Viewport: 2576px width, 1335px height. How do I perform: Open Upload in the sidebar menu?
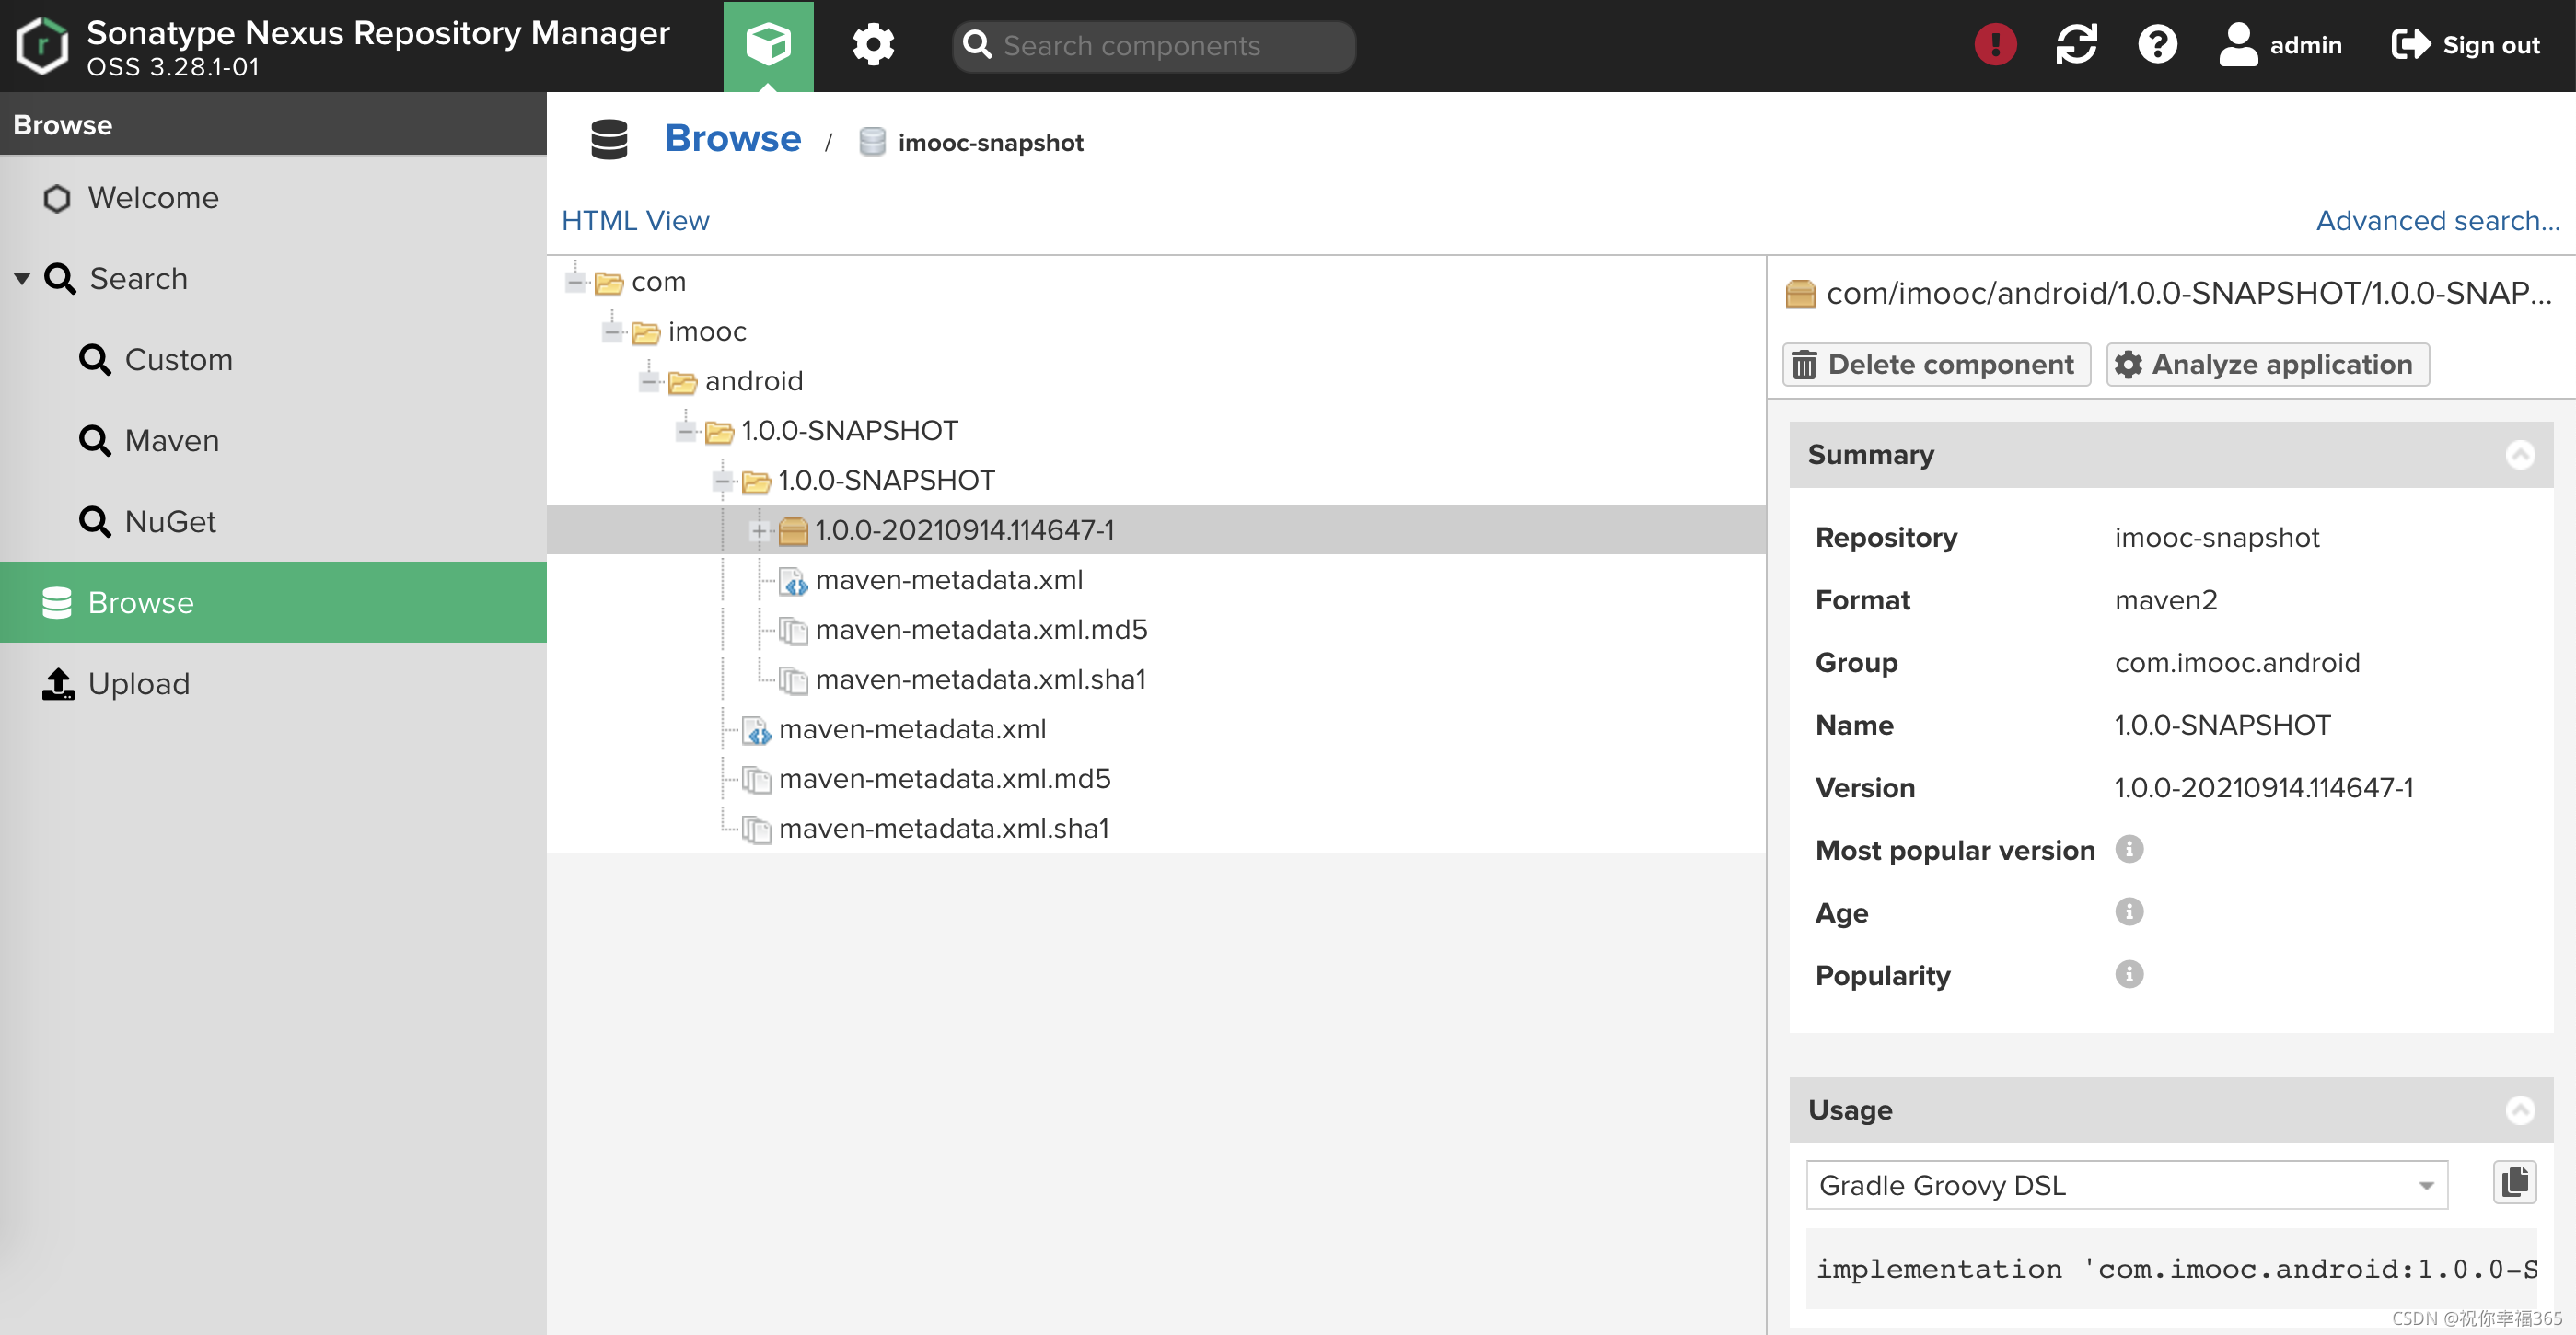coord(138,684)
